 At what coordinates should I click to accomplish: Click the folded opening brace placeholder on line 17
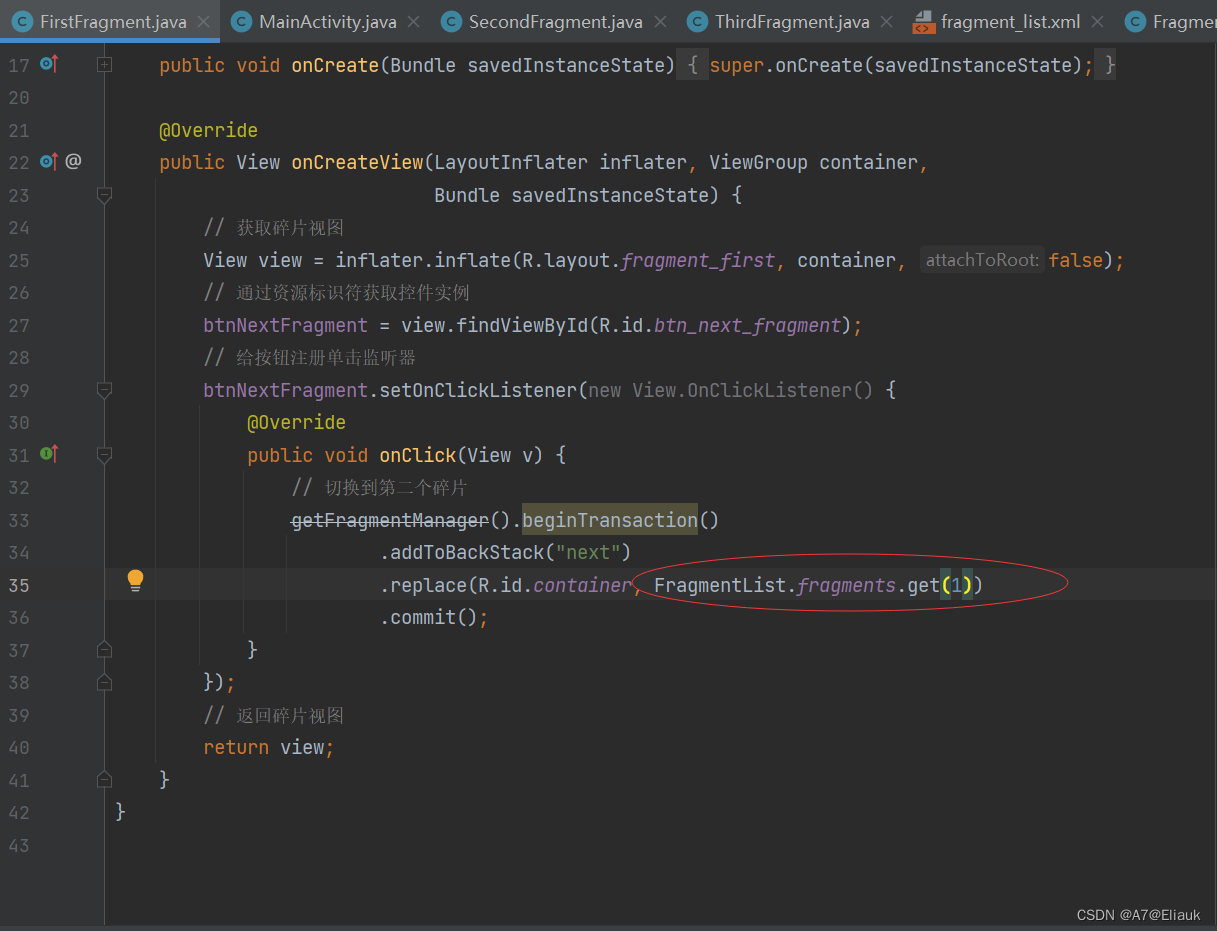(x=693, y=65)
